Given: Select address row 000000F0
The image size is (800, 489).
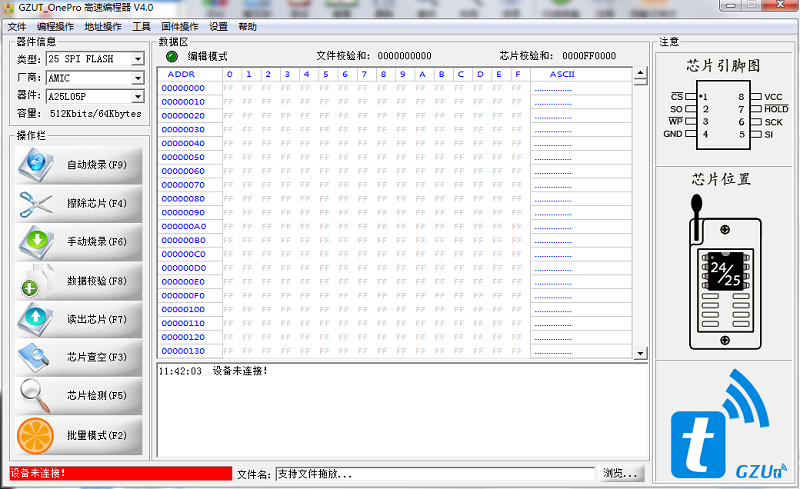Looking at the screenshot, I should [x=183, y=296].
